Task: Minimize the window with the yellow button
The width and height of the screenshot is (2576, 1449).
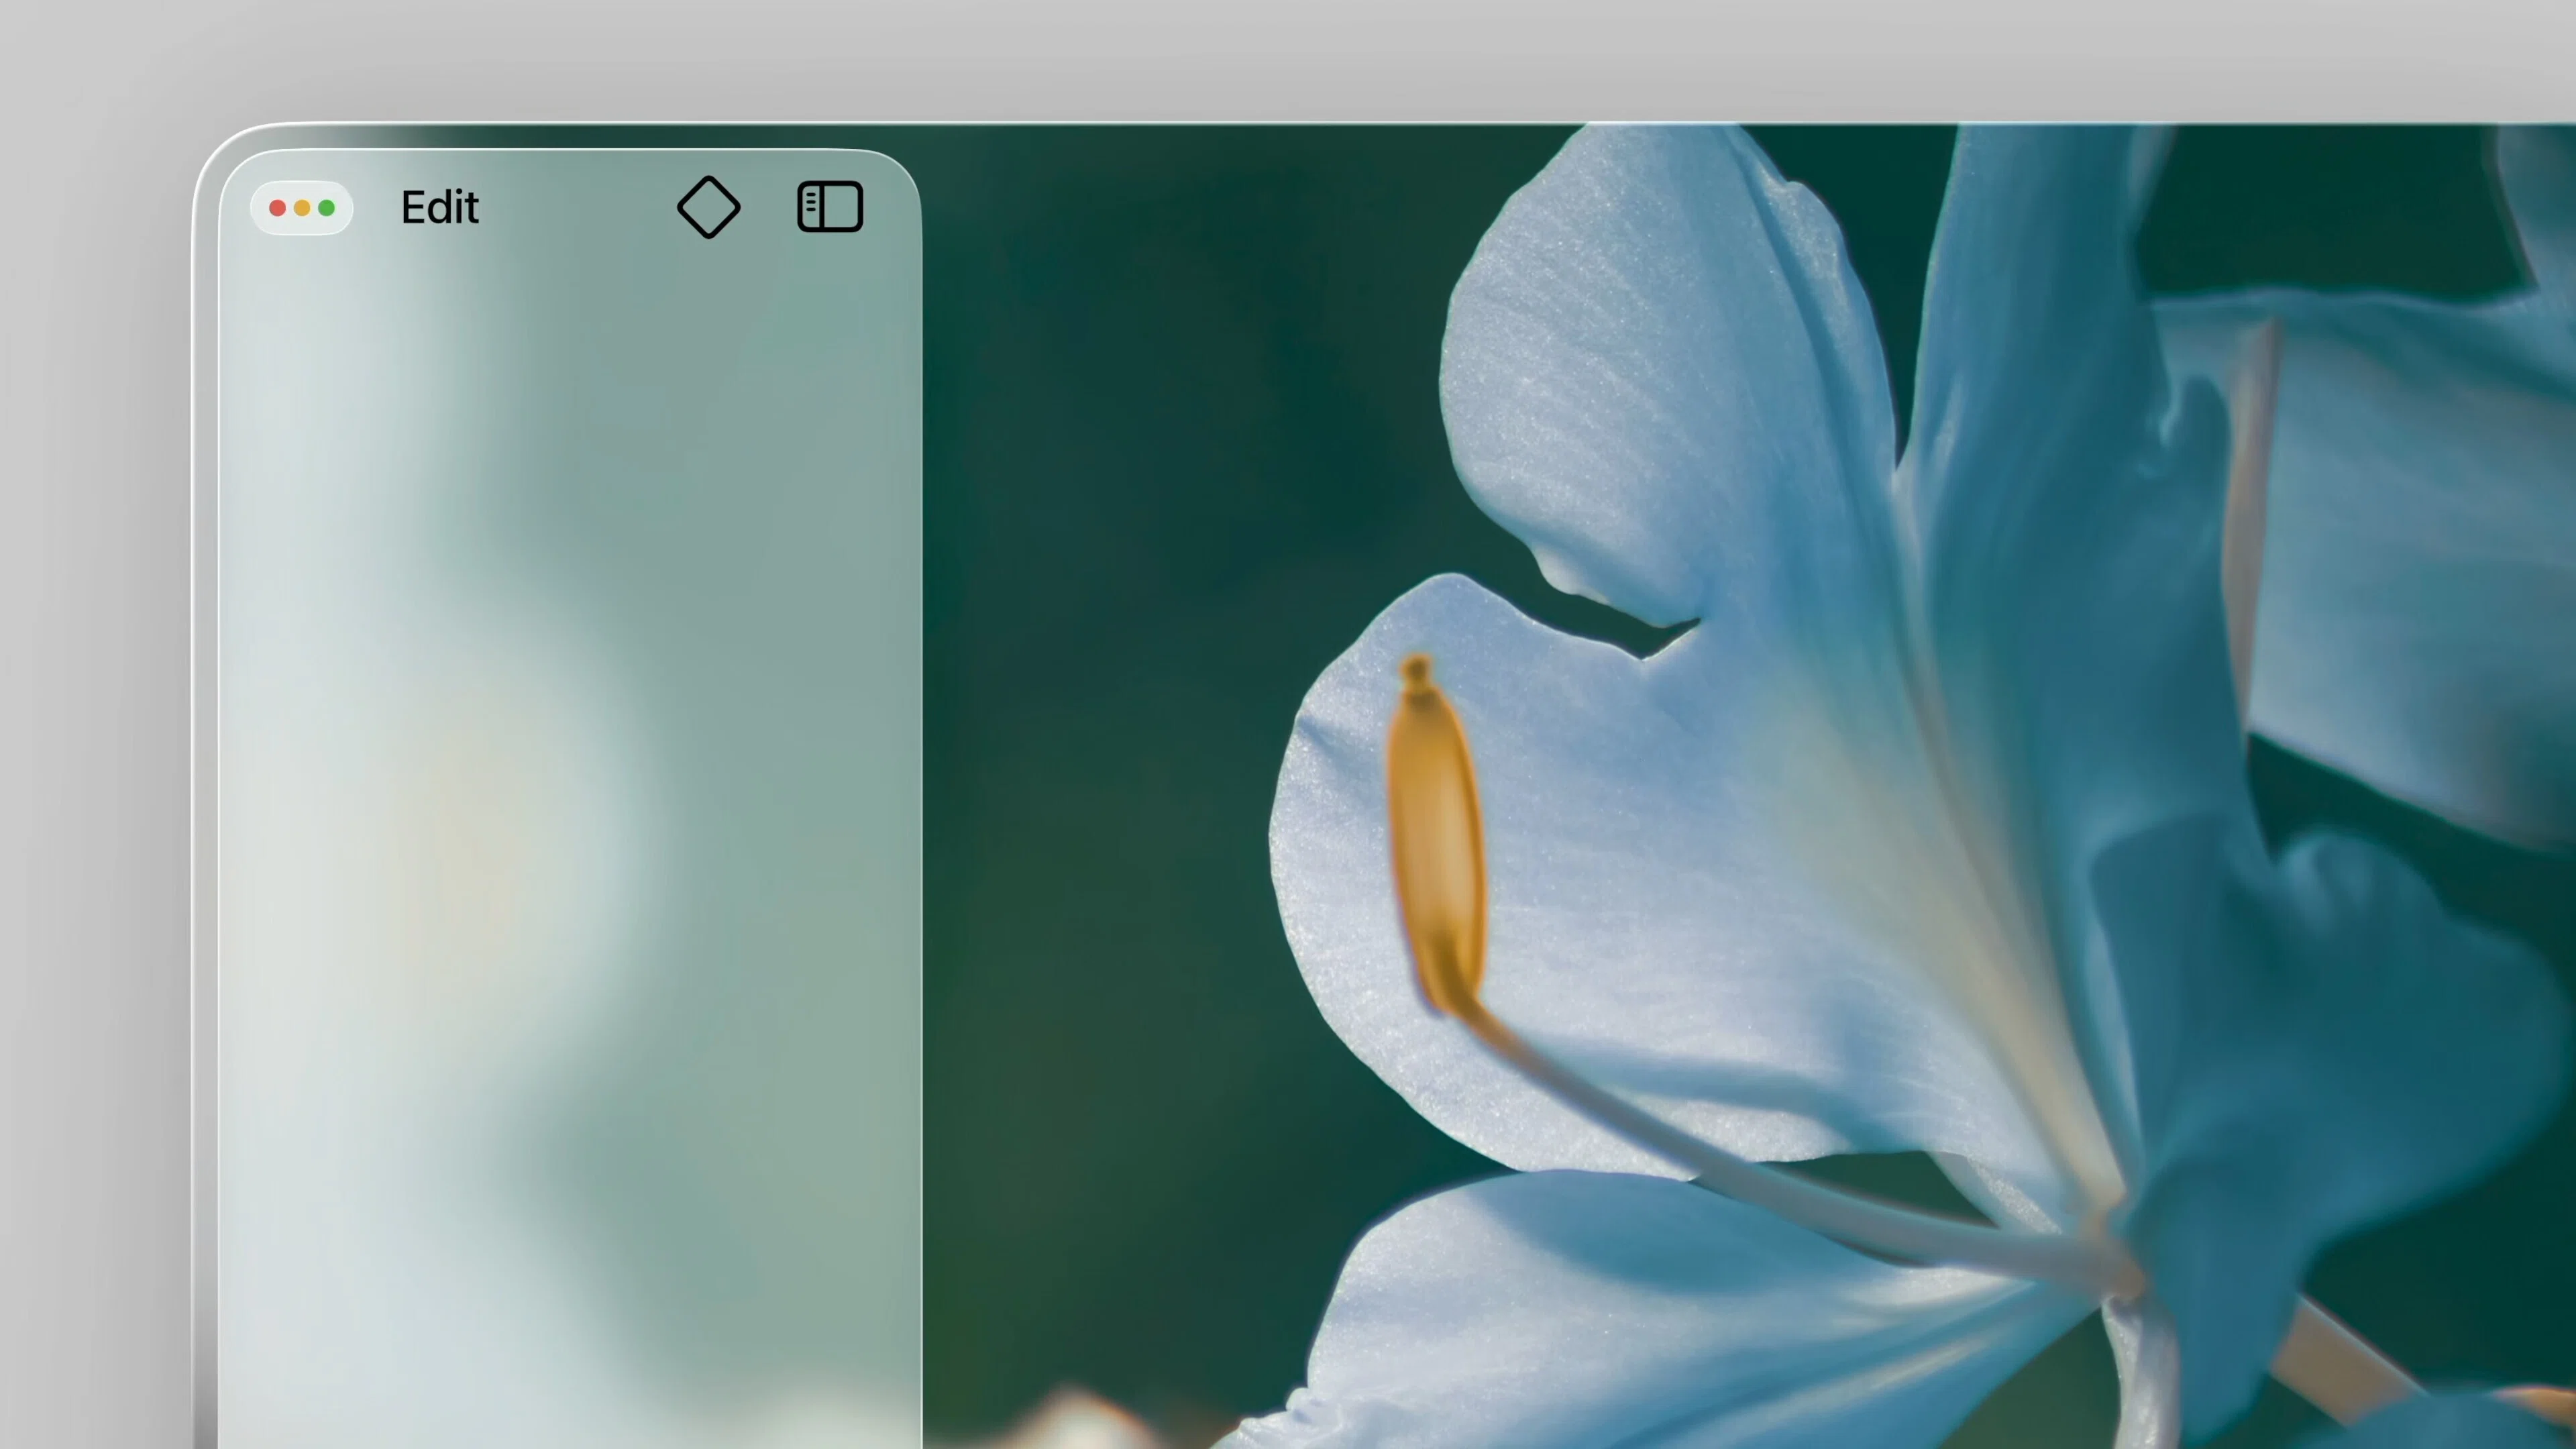Action: click(302, 208)
